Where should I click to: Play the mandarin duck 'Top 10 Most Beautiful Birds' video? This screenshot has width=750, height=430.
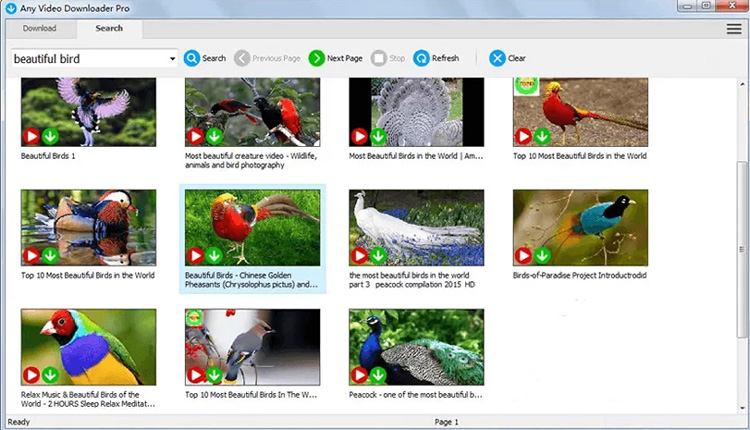click(31, 255)
